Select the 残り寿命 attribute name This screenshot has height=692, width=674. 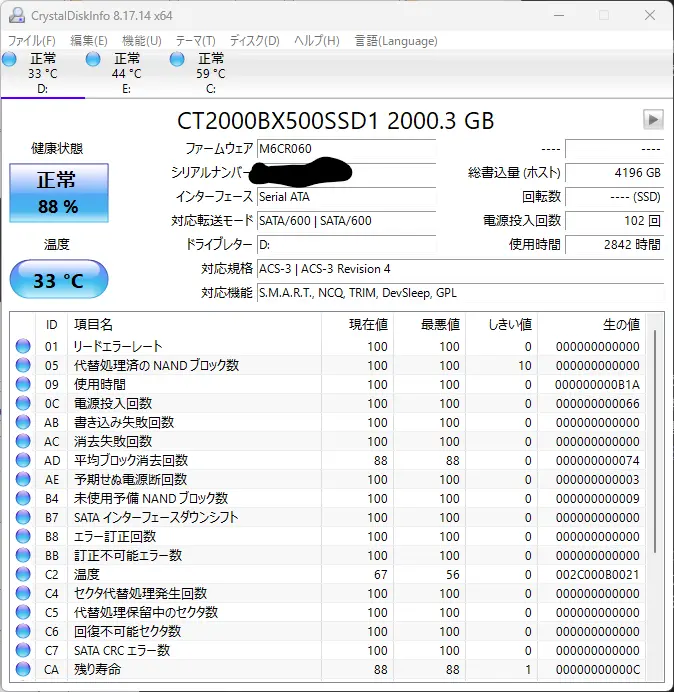[97, 669]
